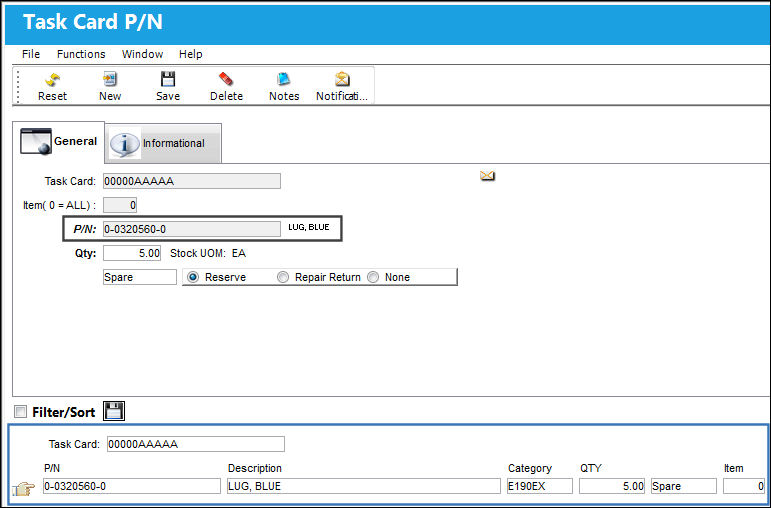Click the Task Card field in General tab

coord(192,181)
